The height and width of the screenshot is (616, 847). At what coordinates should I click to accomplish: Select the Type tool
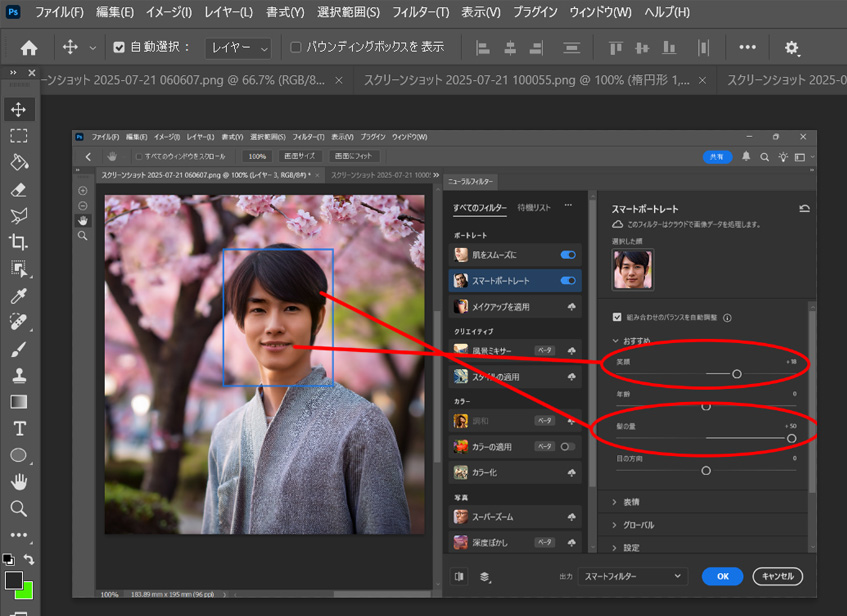point(19,428)
